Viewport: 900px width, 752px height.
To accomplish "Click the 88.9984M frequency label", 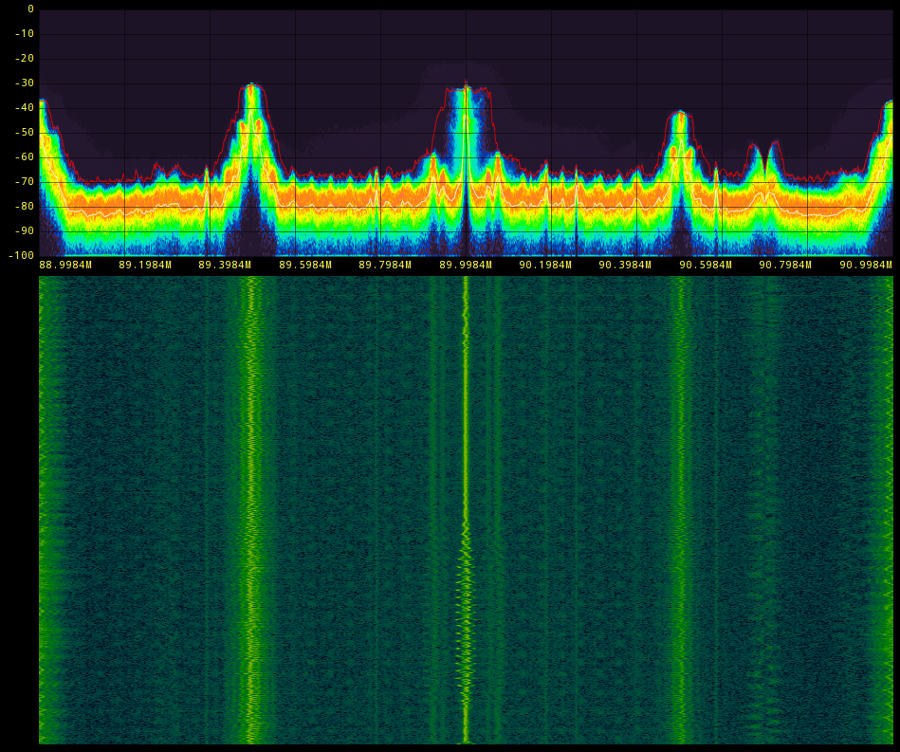I will 65,265.
